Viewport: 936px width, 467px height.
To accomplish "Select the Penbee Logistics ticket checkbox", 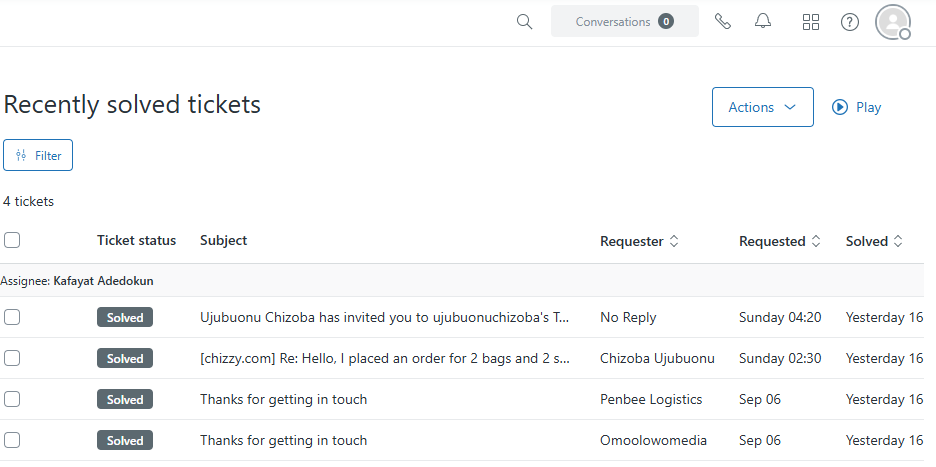I will click(x=12, y=399).
